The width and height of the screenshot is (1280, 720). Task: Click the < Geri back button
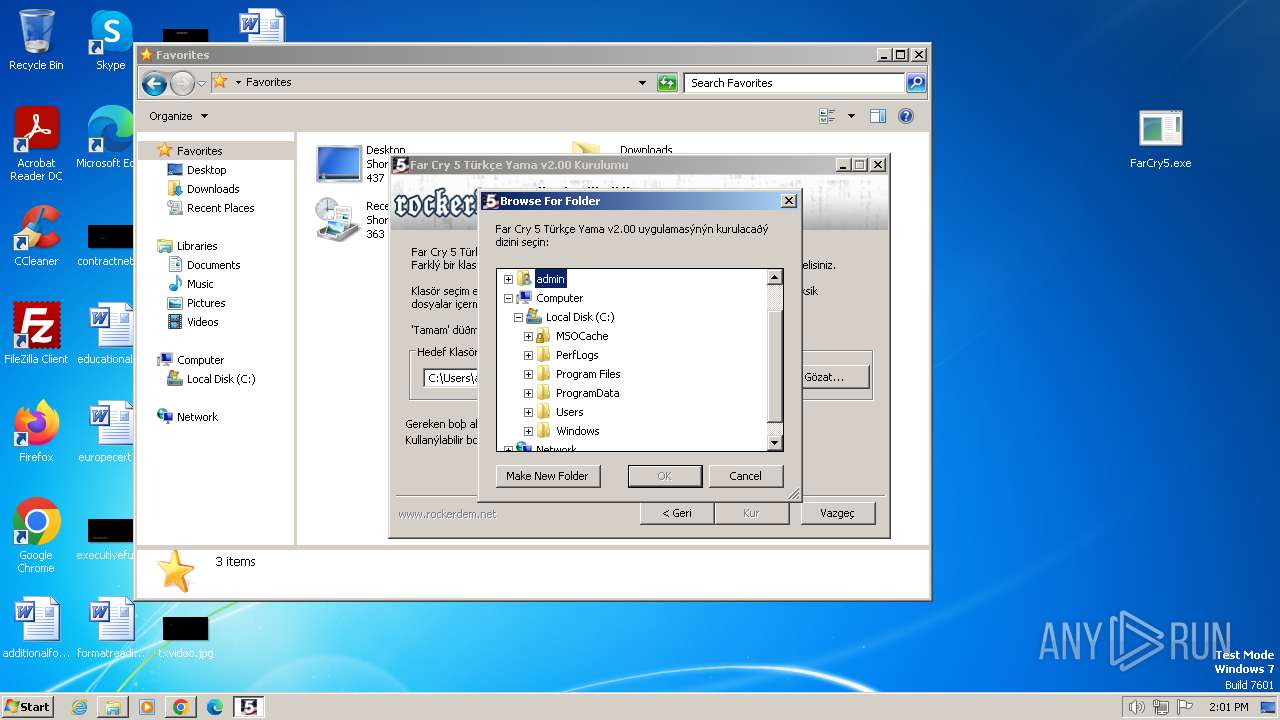(677, 513)
